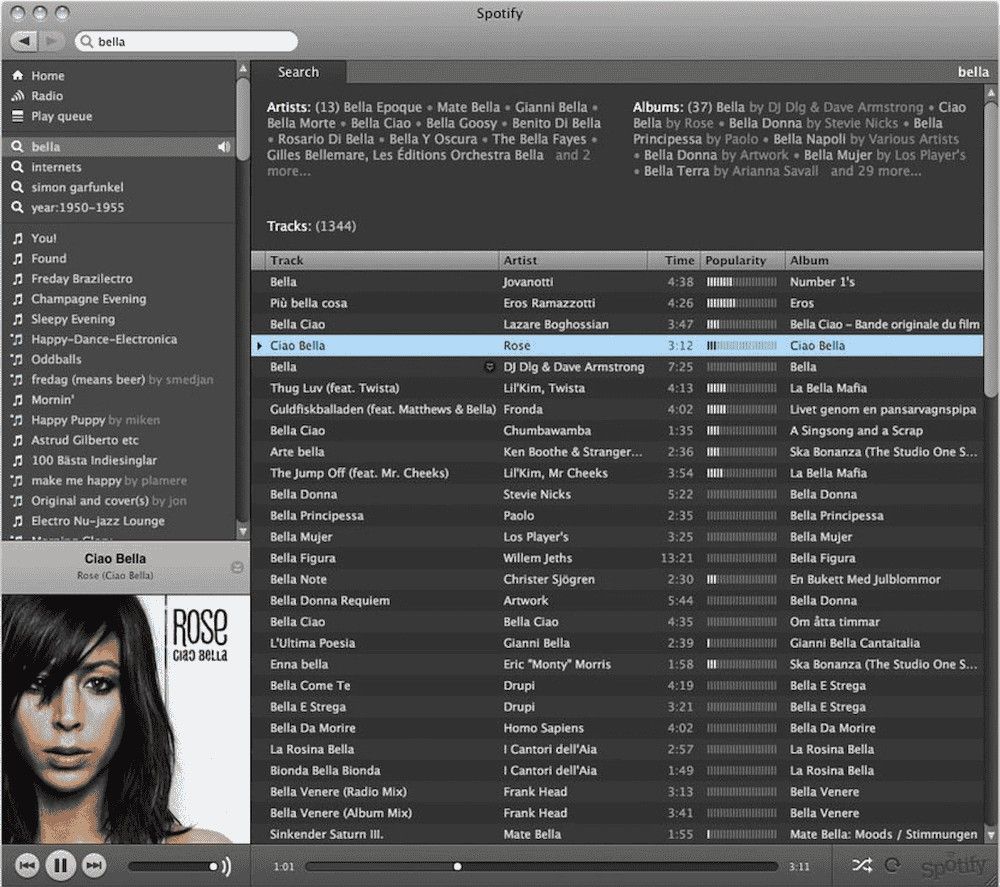
Task: Click the back navigation arrow
Action: point(25,41)
